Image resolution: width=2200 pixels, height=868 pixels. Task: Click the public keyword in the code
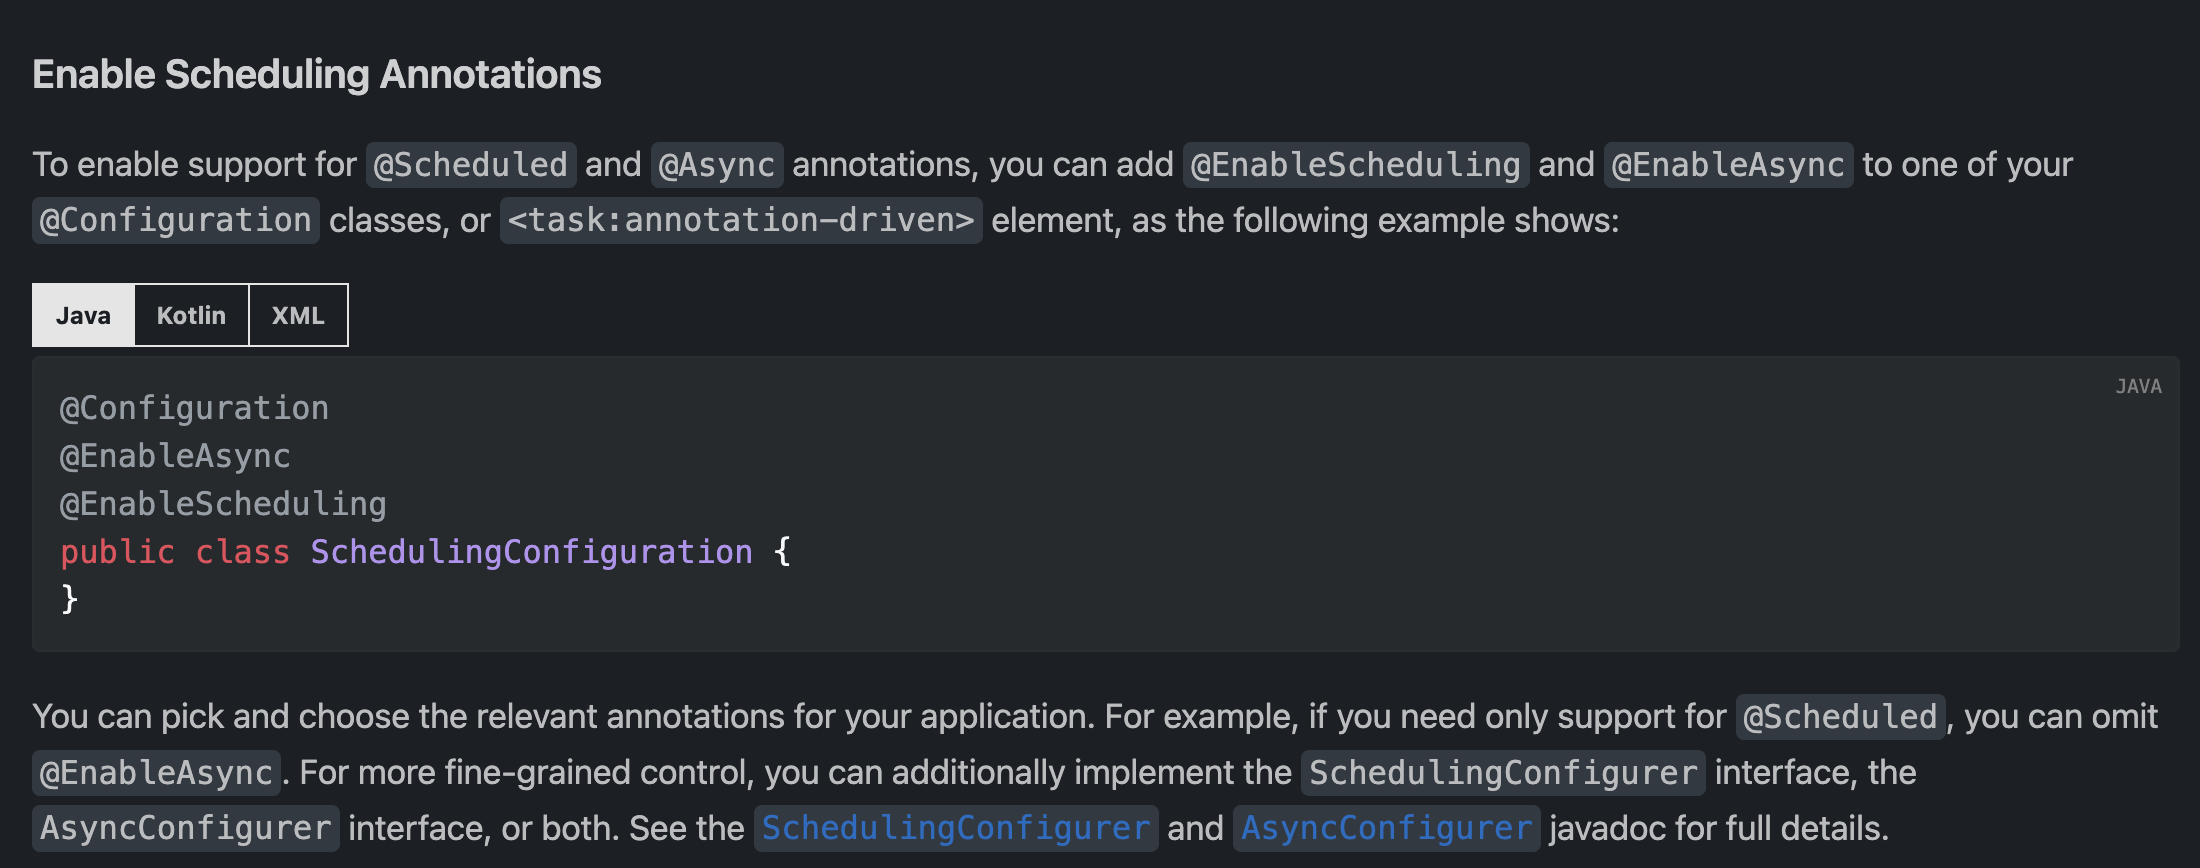pyautogui.click(x=117, y=552)
